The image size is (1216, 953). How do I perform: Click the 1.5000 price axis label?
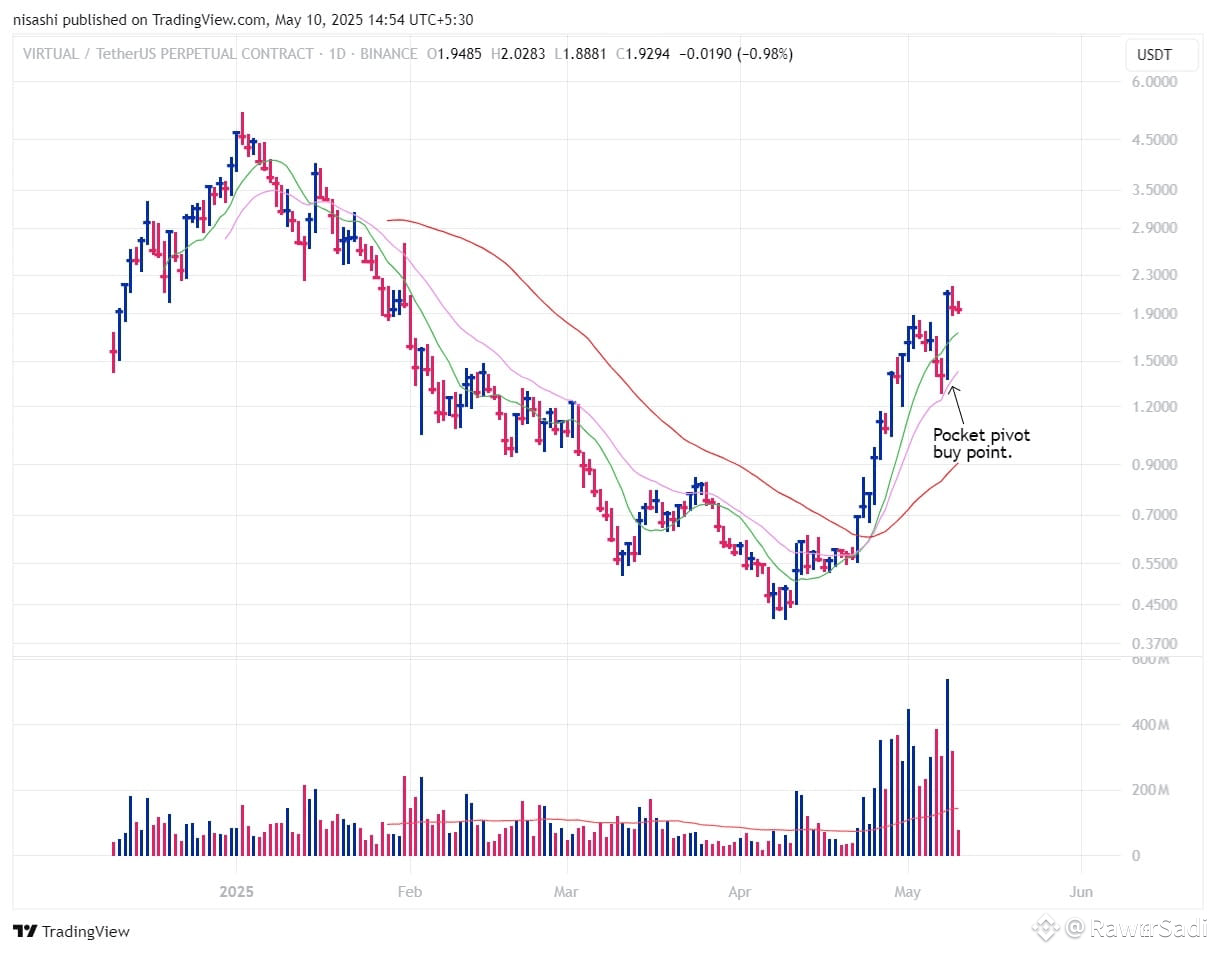pyautogui.click(x=1155, y=361)
